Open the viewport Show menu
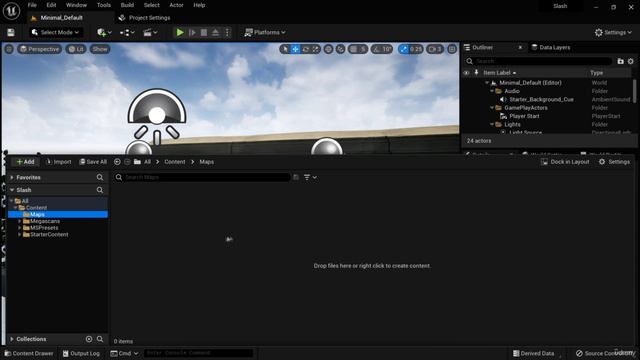Image resolution: width=640 pixels, height=360 pixels. click(100, 49)
